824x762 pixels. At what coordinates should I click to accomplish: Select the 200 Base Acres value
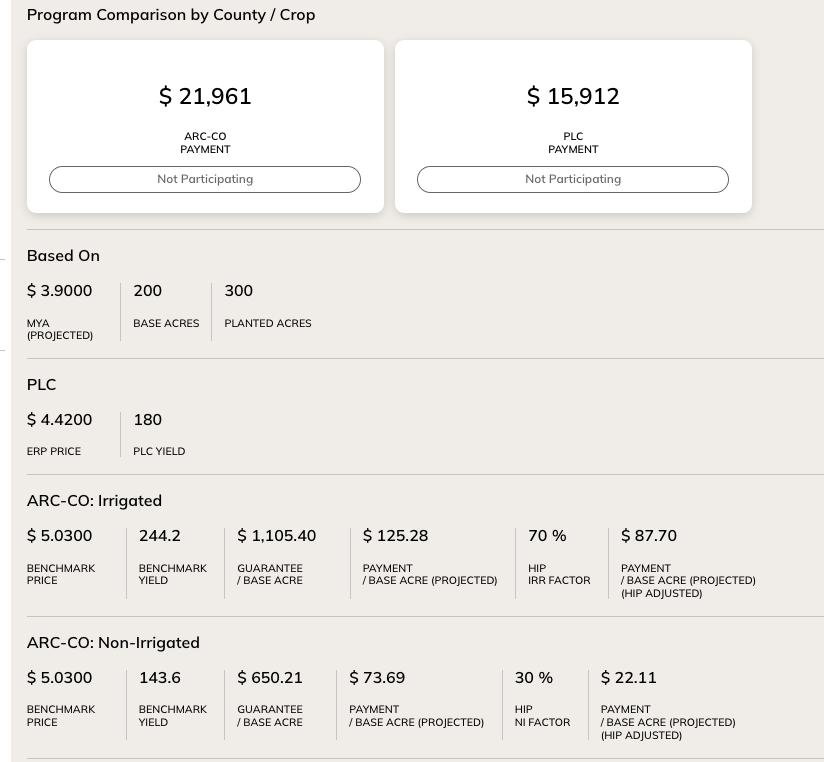click(x=147, y=291)
